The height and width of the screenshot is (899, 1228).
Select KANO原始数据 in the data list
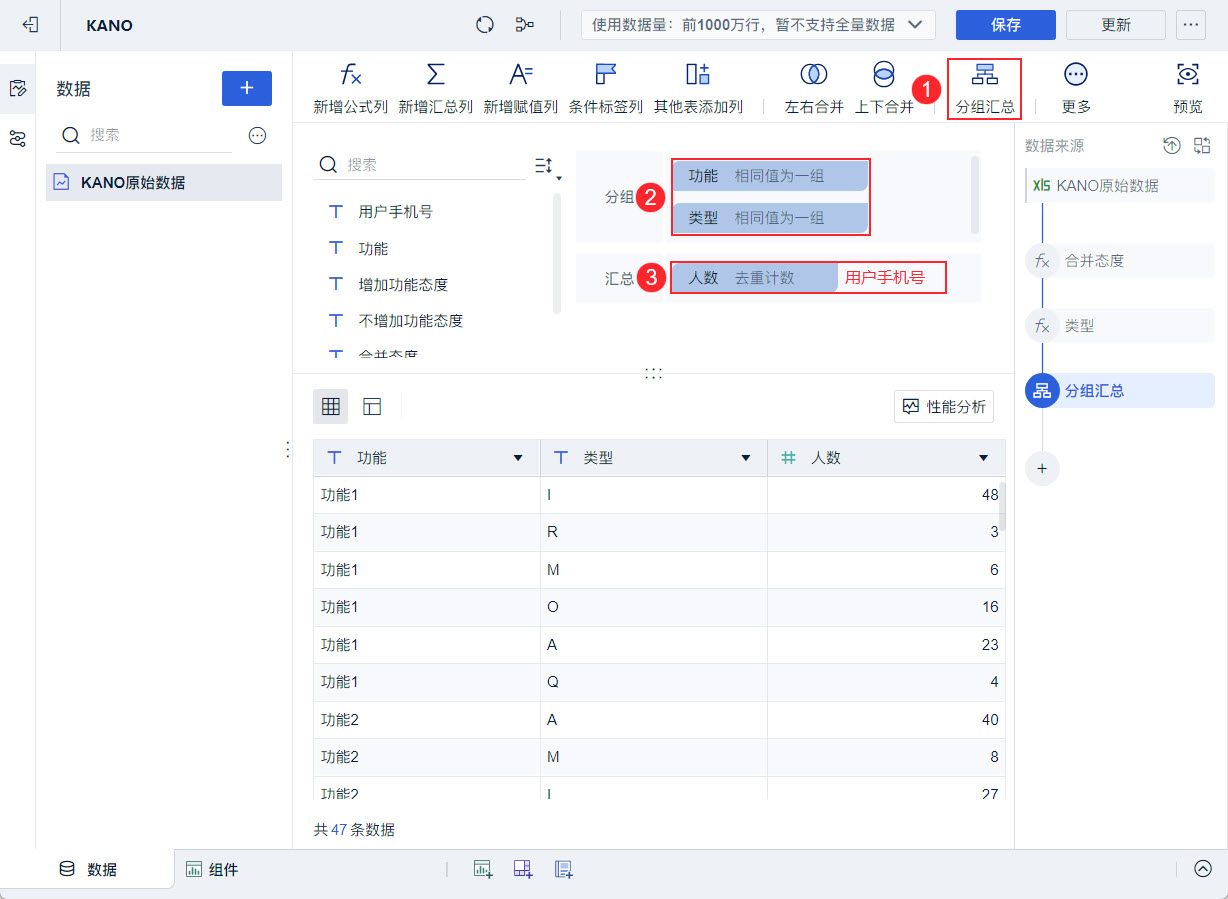[x=164, y=182]
